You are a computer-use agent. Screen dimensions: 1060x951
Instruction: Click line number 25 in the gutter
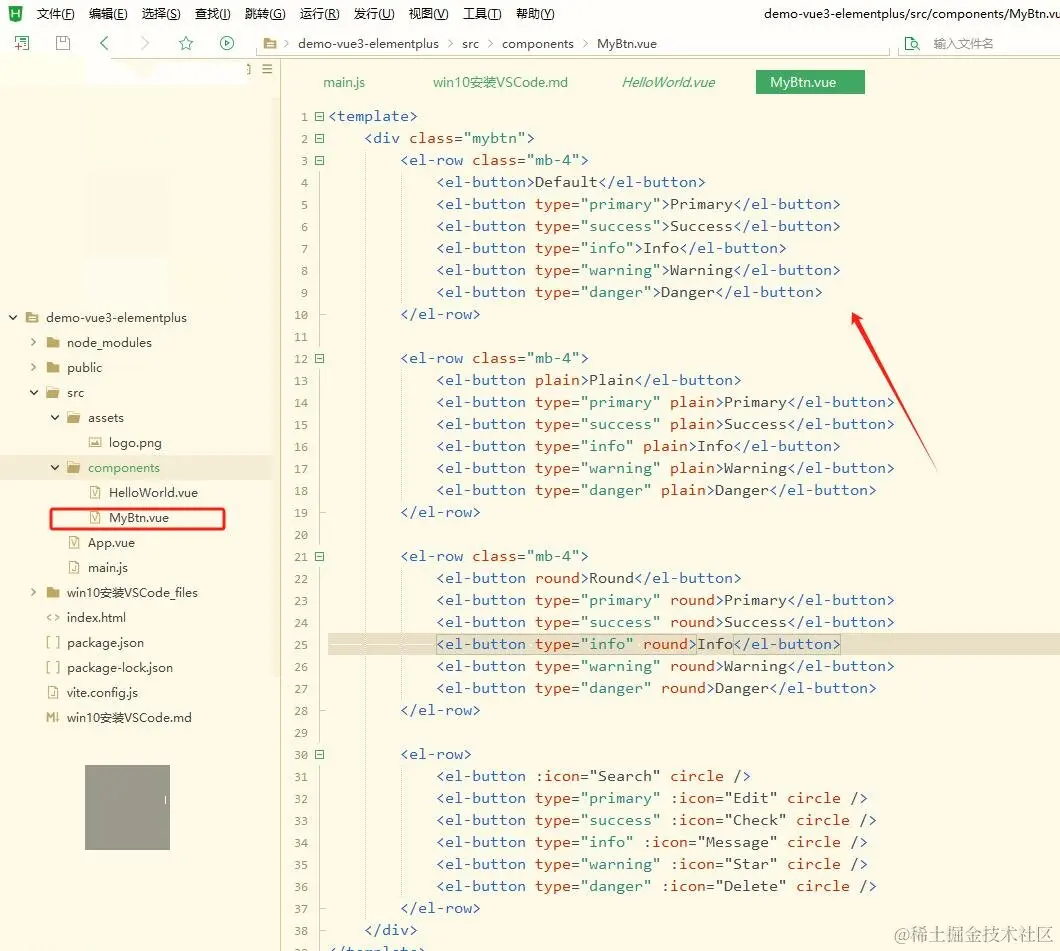(x=301, y=645)
